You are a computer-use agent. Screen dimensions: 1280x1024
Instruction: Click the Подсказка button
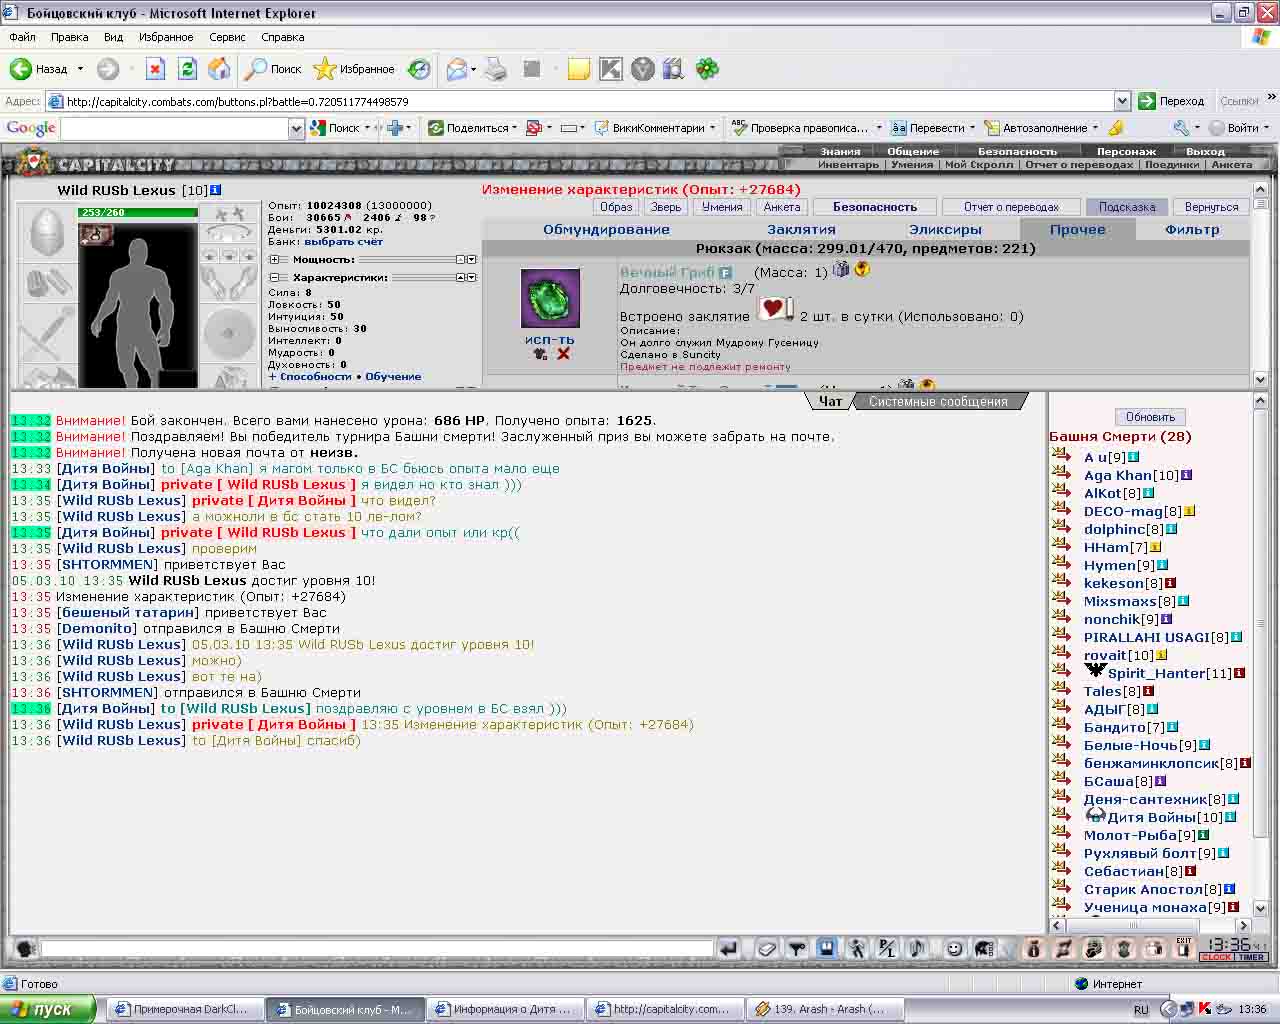1127,207
